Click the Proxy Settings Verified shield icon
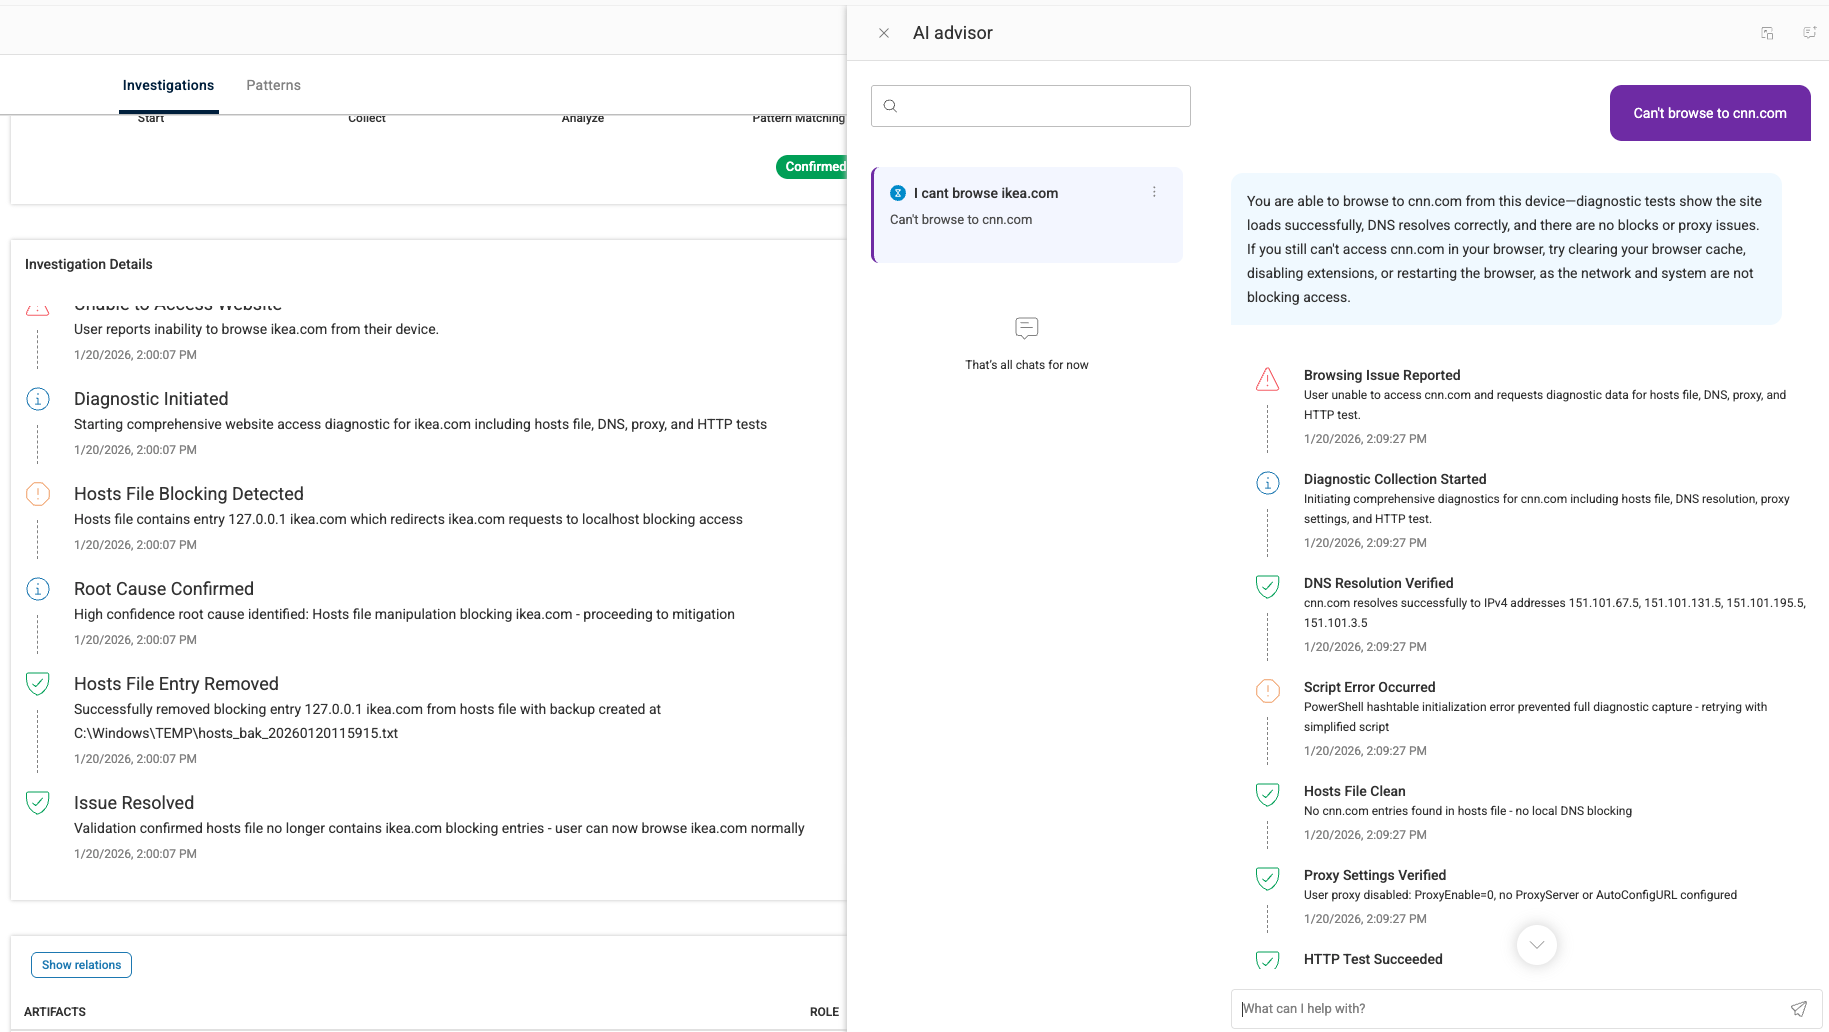The image size is (1829, 1032). point(1267,878)
